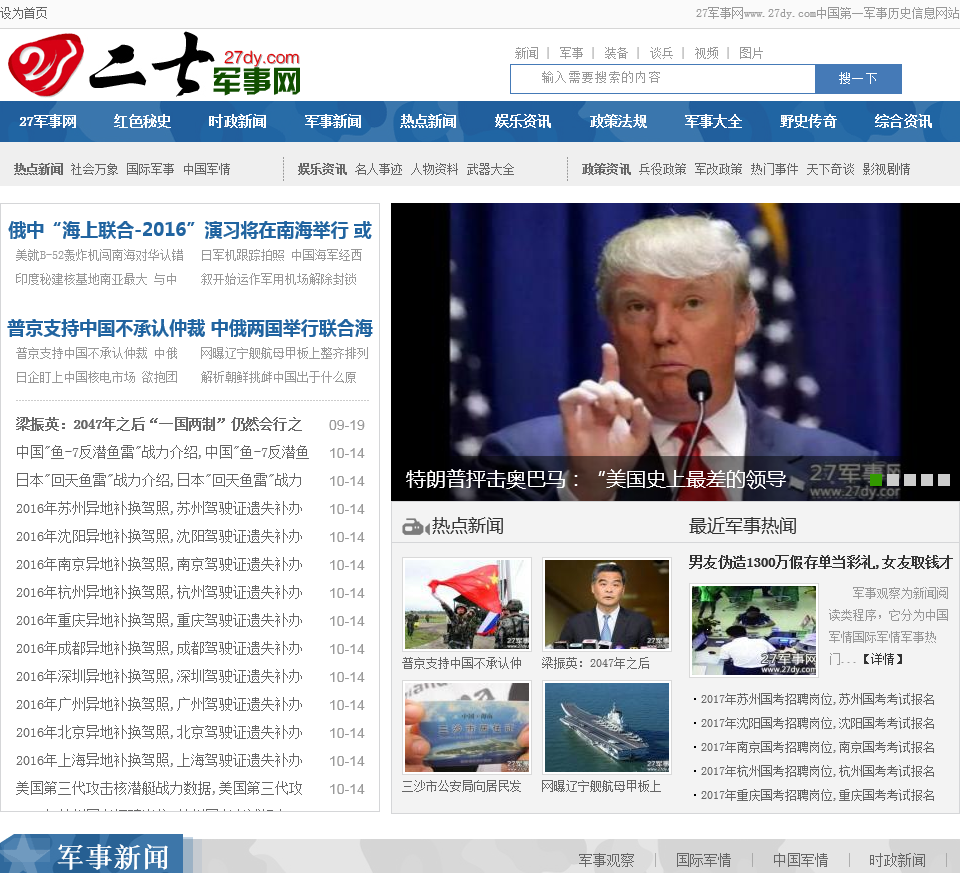This screenshot has width=960, height=873.
Task: Open 军事新闻 in main navigation
Action: point(333,121)
